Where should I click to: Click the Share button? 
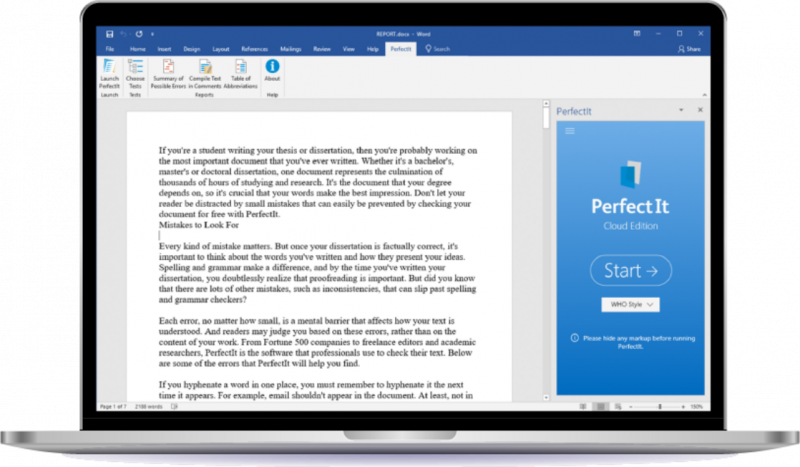689,48
